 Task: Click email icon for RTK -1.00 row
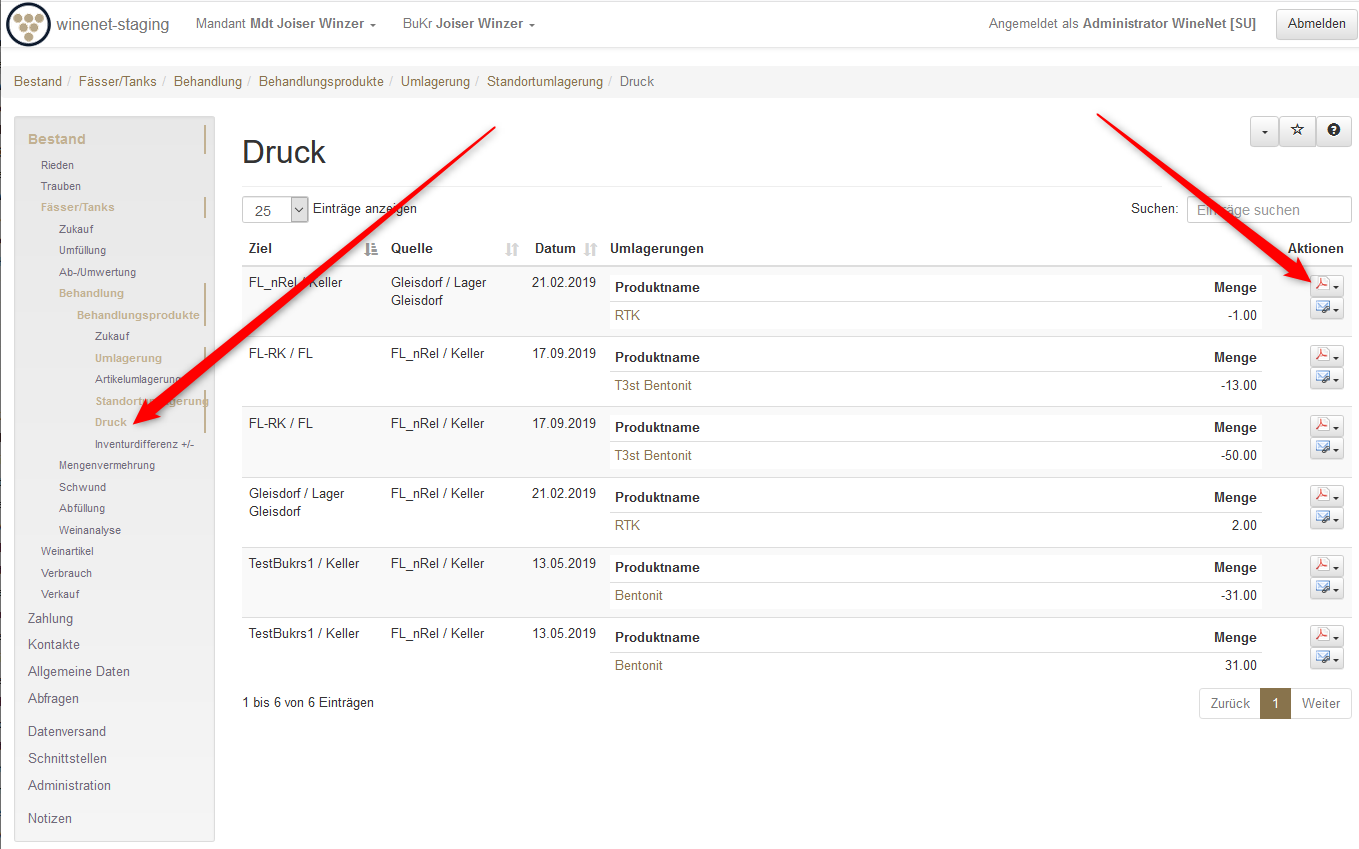1321,309
